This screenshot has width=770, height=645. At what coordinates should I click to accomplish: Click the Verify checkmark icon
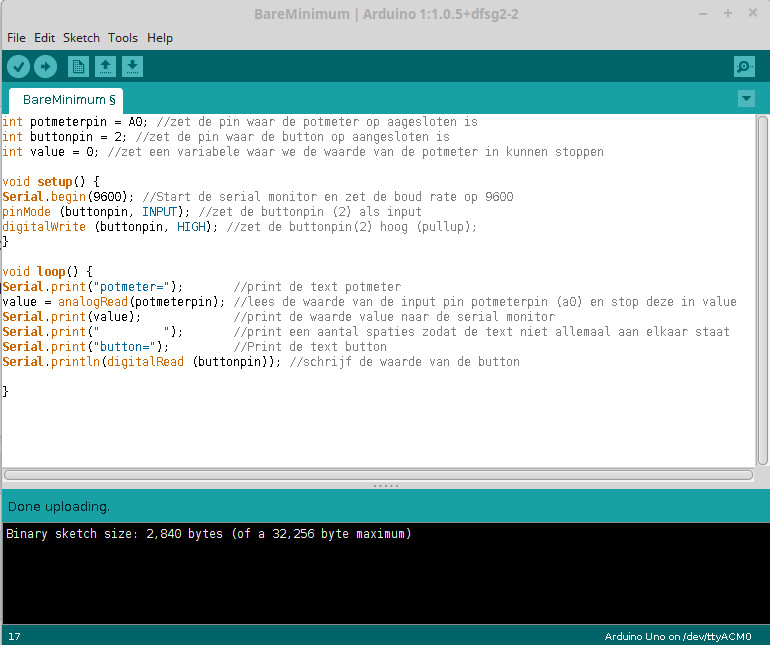[18, 67]
